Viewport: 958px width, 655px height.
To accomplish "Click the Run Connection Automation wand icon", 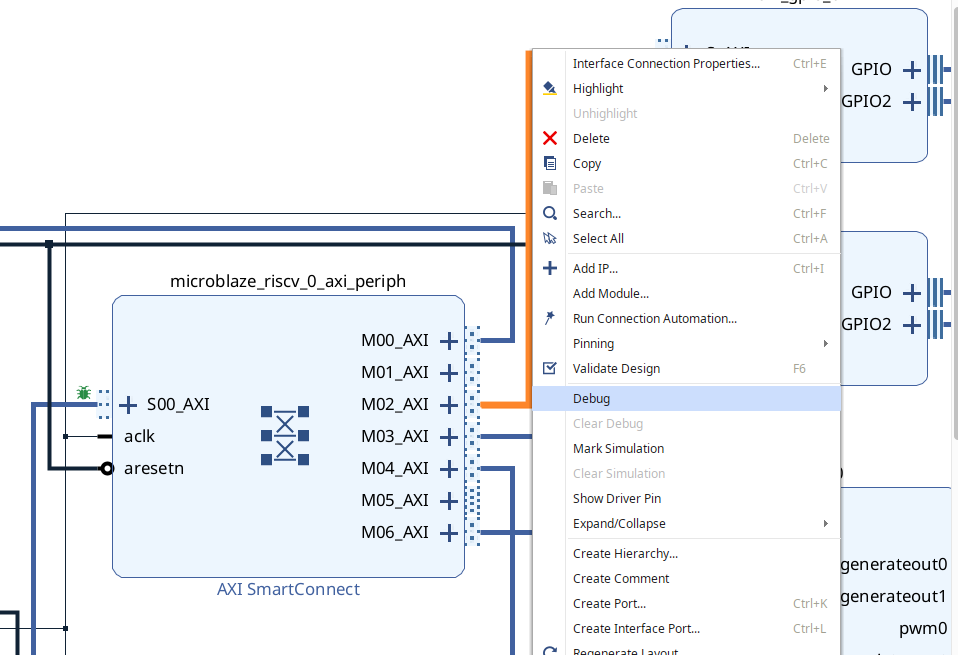I will click(x=549, y=318).
